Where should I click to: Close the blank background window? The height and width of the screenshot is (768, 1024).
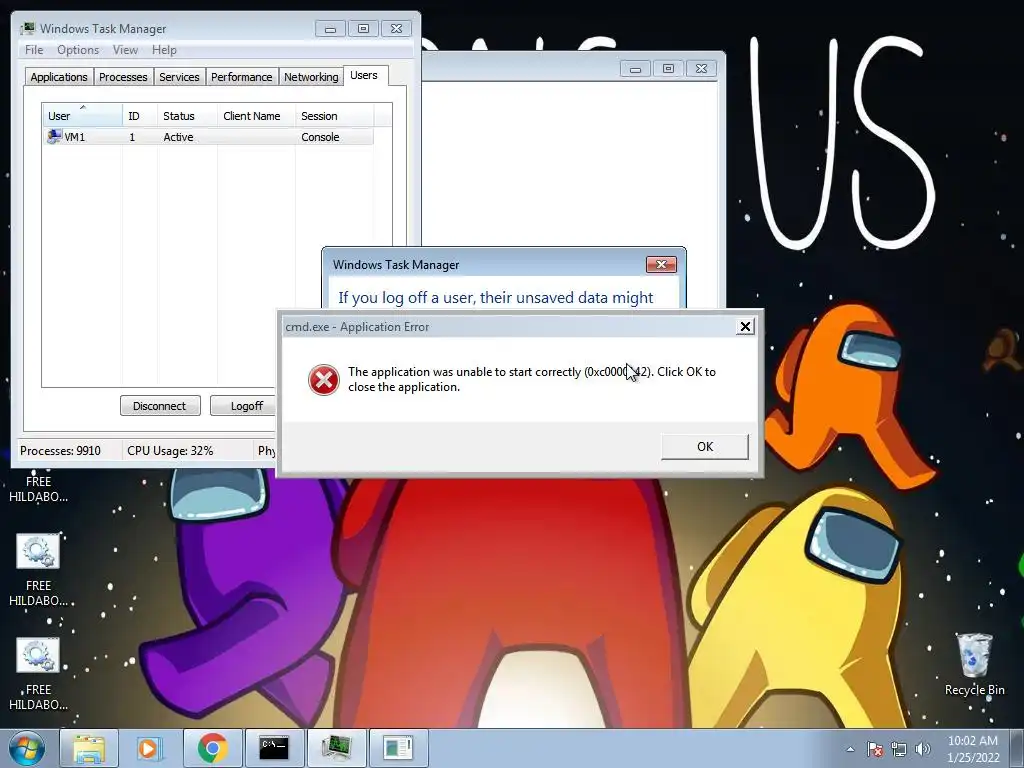click(701, 69)
